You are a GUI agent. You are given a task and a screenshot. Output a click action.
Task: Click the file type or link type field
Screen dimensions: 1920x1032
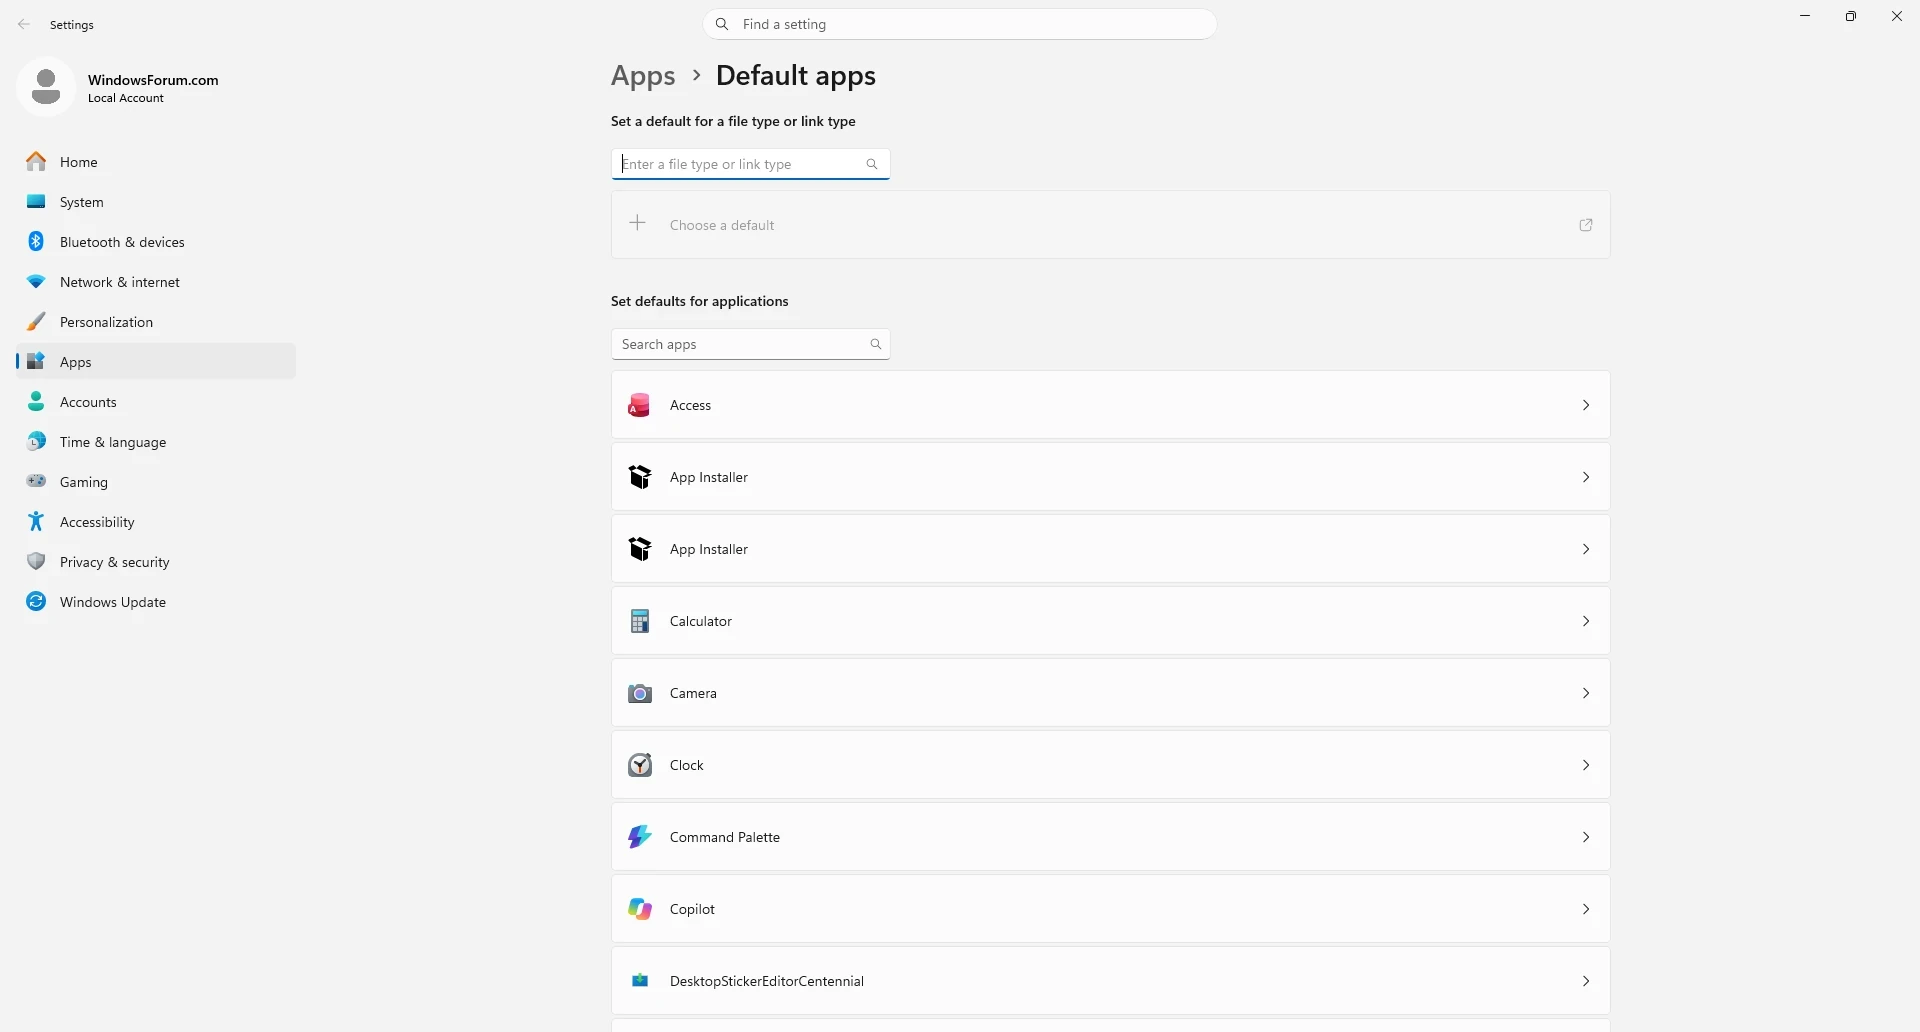[x=751, y=164]
